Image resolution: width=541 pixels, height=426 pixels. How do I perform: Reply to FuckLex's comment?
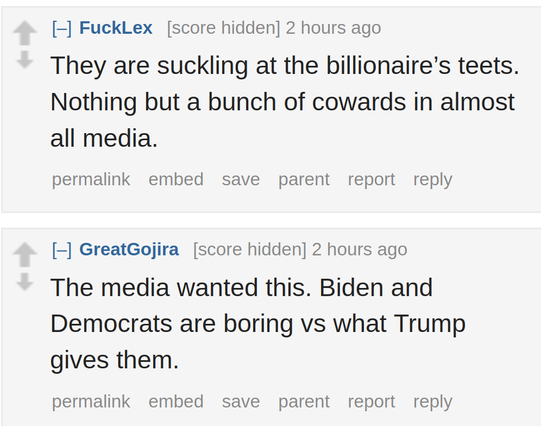pos(433,179)
